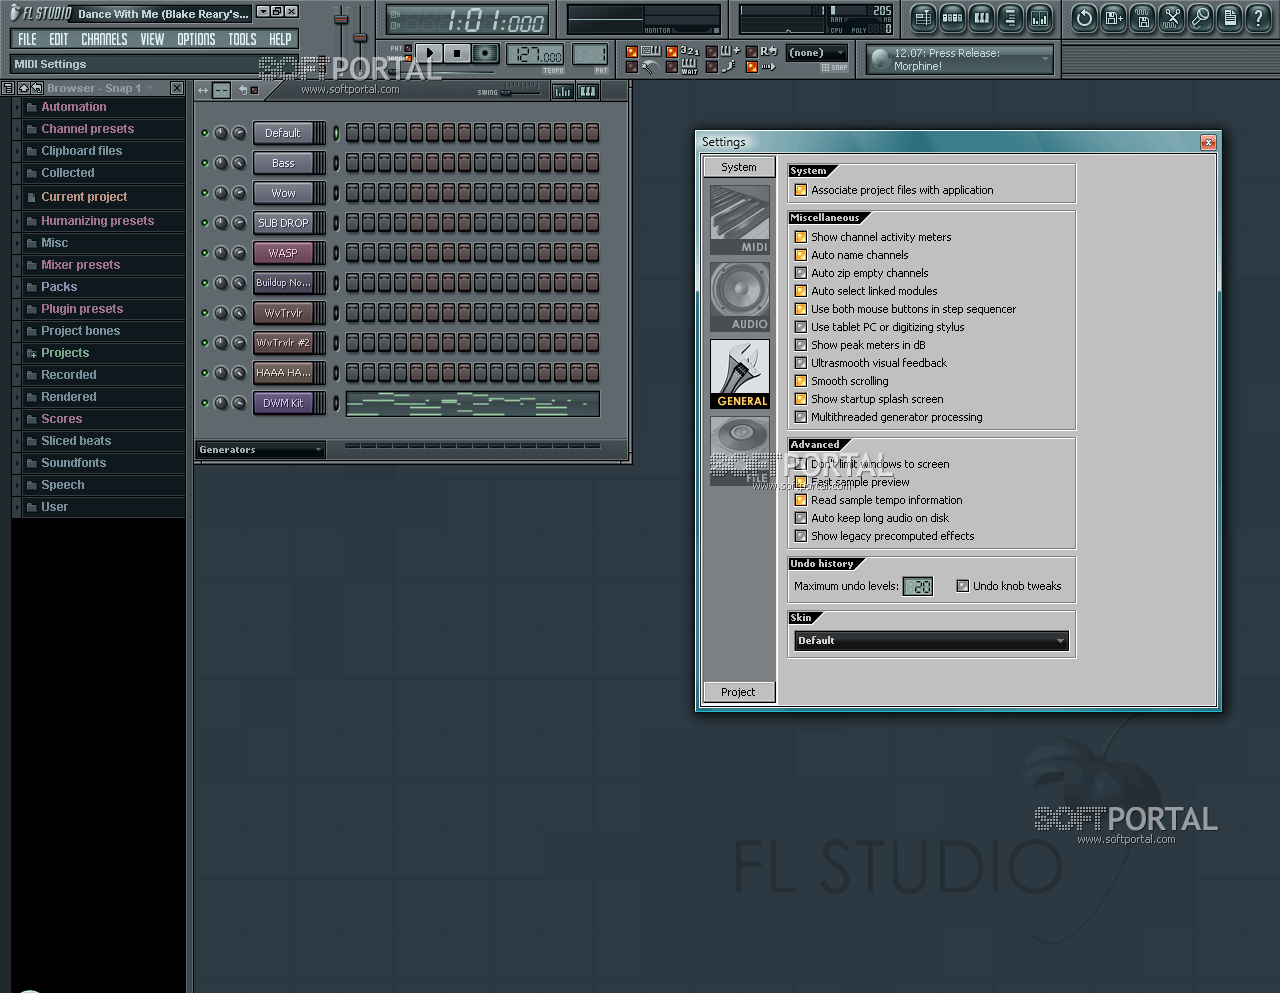View project info document icon
The width and height of the screenshot is (1280, 993).
(x=1230, y=18)
